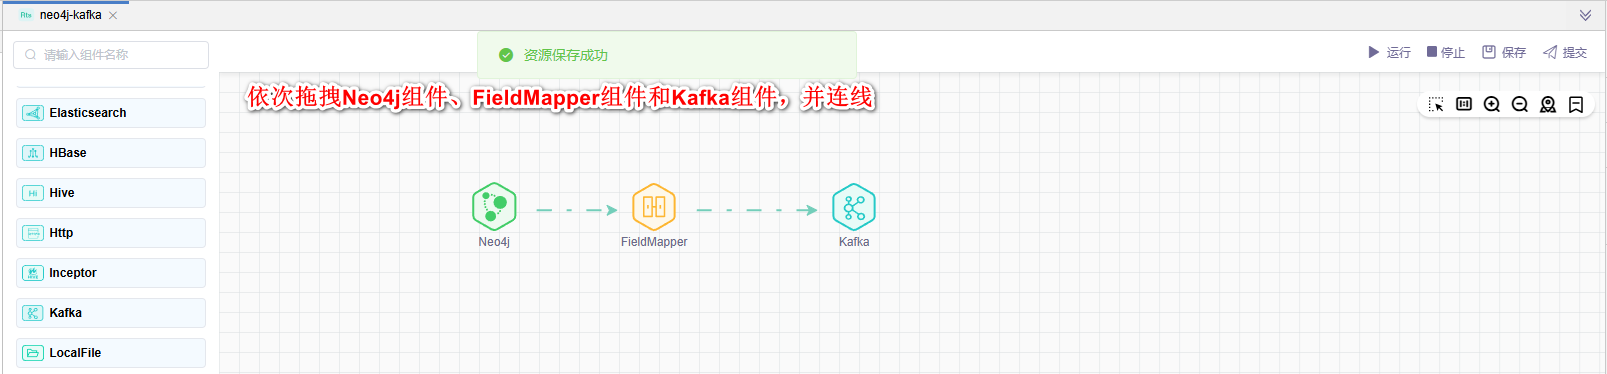This screenshot has height=374, width=1607.
Task: Click the neo4j-kafka tab file icon
Action: tap(26, 15)
